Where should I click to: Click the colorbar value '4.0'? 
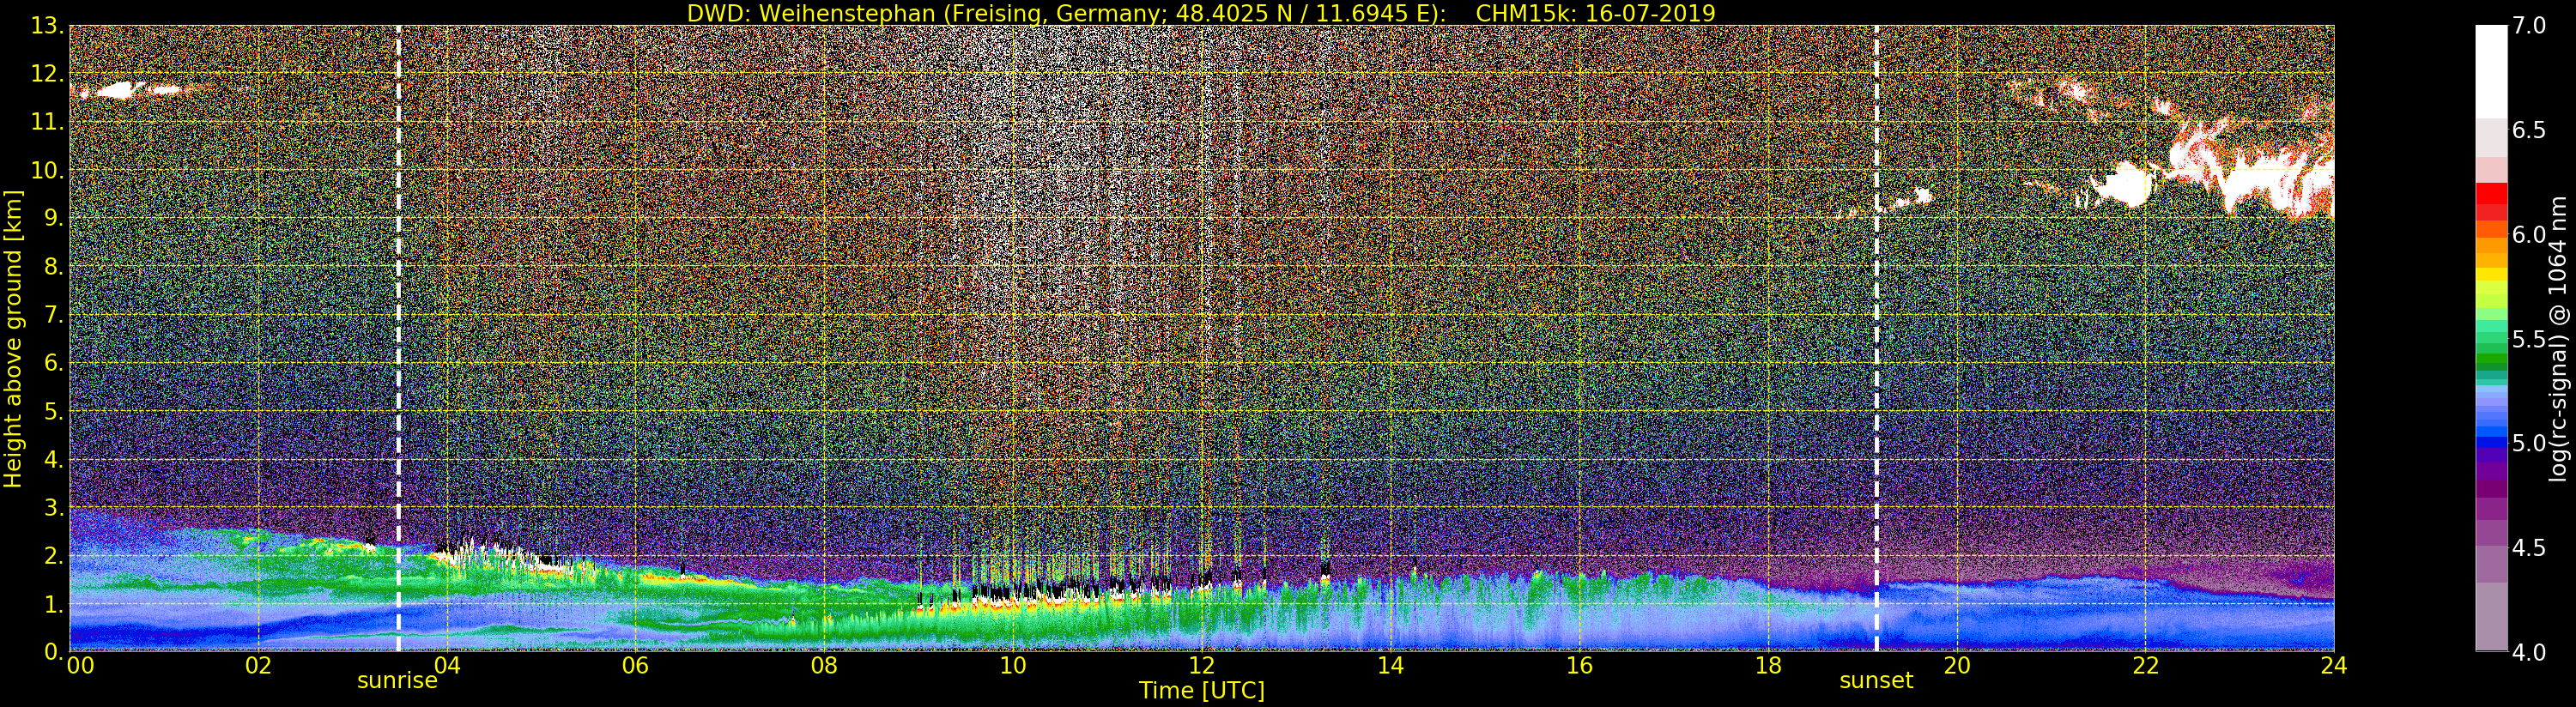point(2529,652)
